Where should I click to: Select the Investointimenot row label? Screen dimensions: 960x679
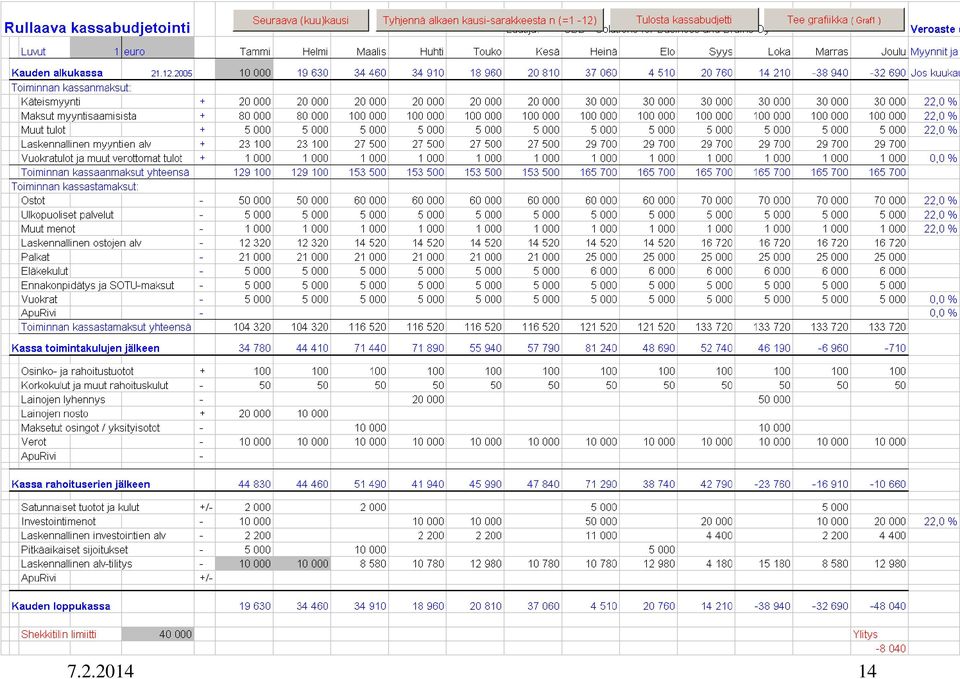click(x=58, y=521)
